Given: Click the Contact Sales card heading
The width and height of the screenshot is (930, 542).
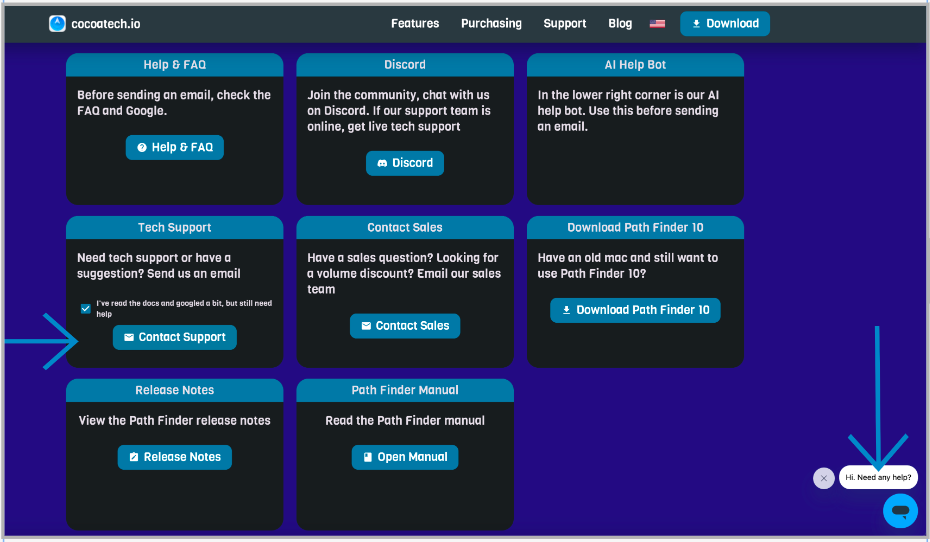Looking at the screenshot, I should pos(405,228).
